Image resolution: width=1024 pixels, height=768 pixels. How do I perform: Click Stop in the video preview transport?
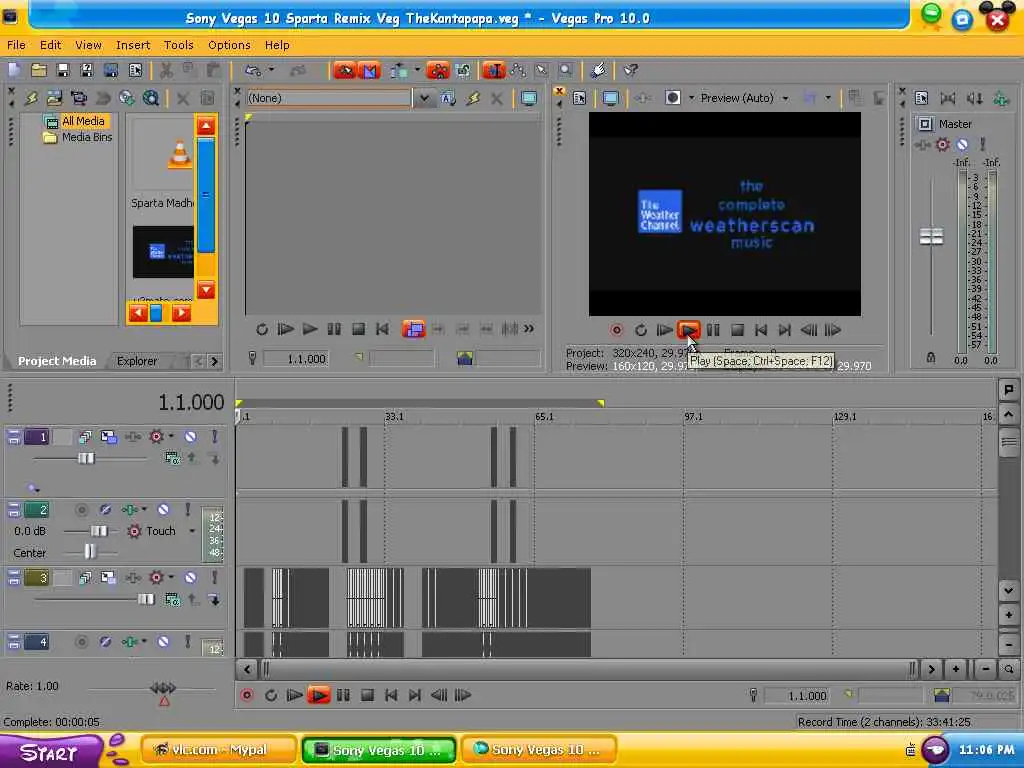click(737, 330)
